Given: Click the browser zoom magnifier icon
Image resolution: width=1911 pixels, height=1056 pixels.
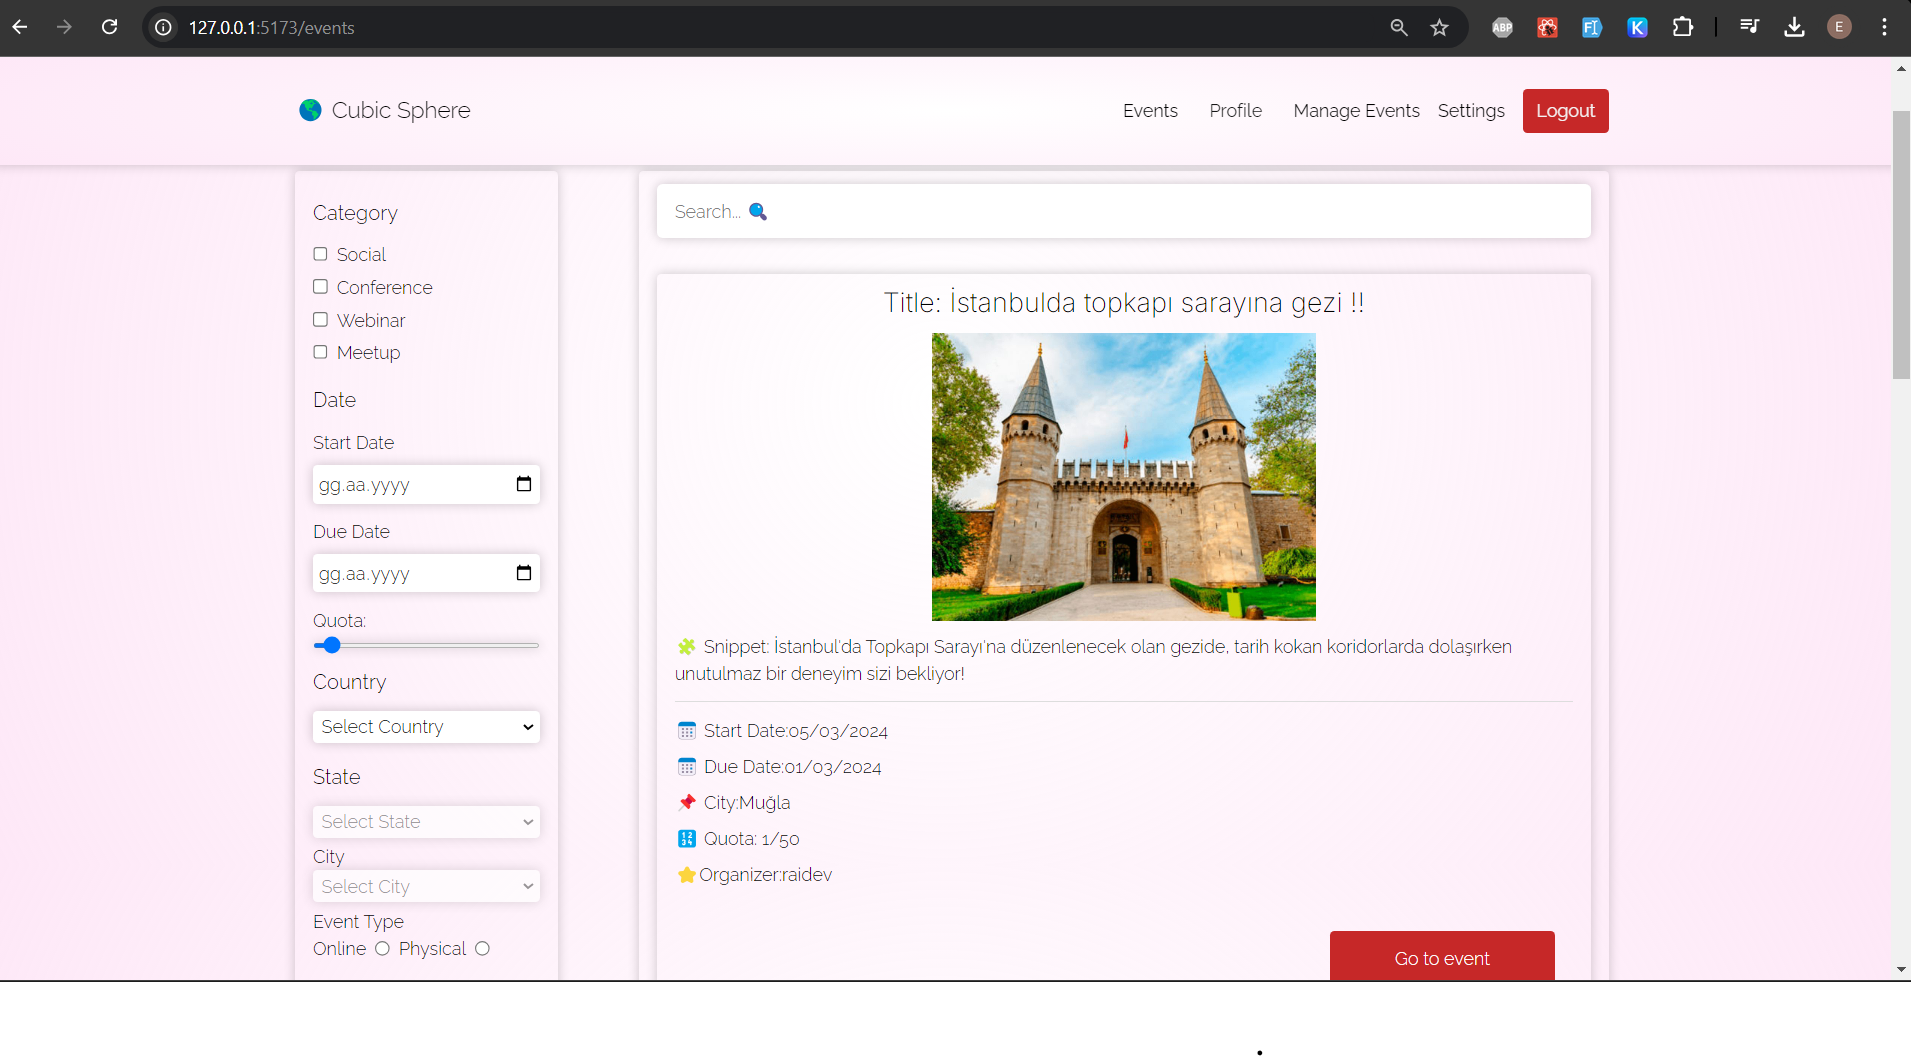Looking at the screenshot, I should [x=1399, y=27].
